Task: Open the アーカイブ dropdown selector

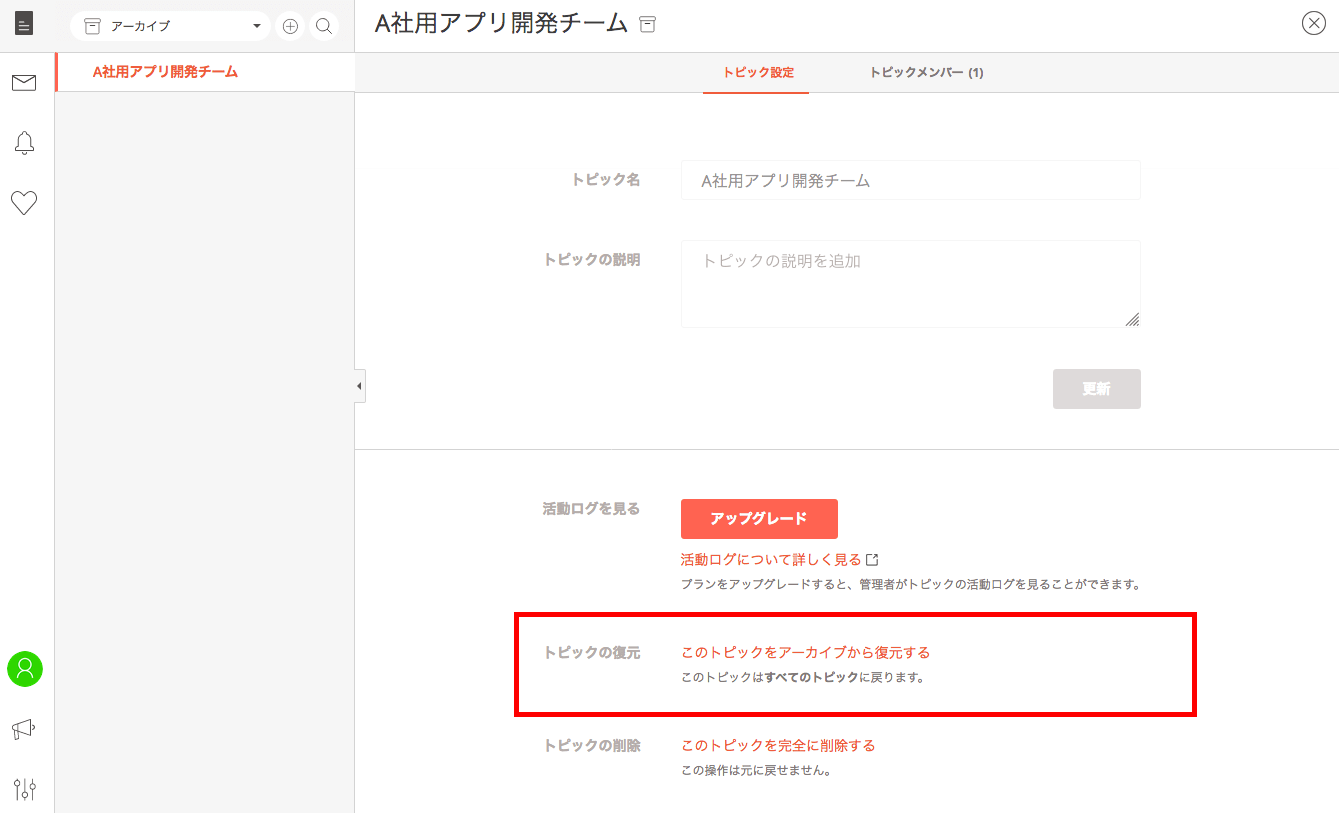Action: (170, 27)
